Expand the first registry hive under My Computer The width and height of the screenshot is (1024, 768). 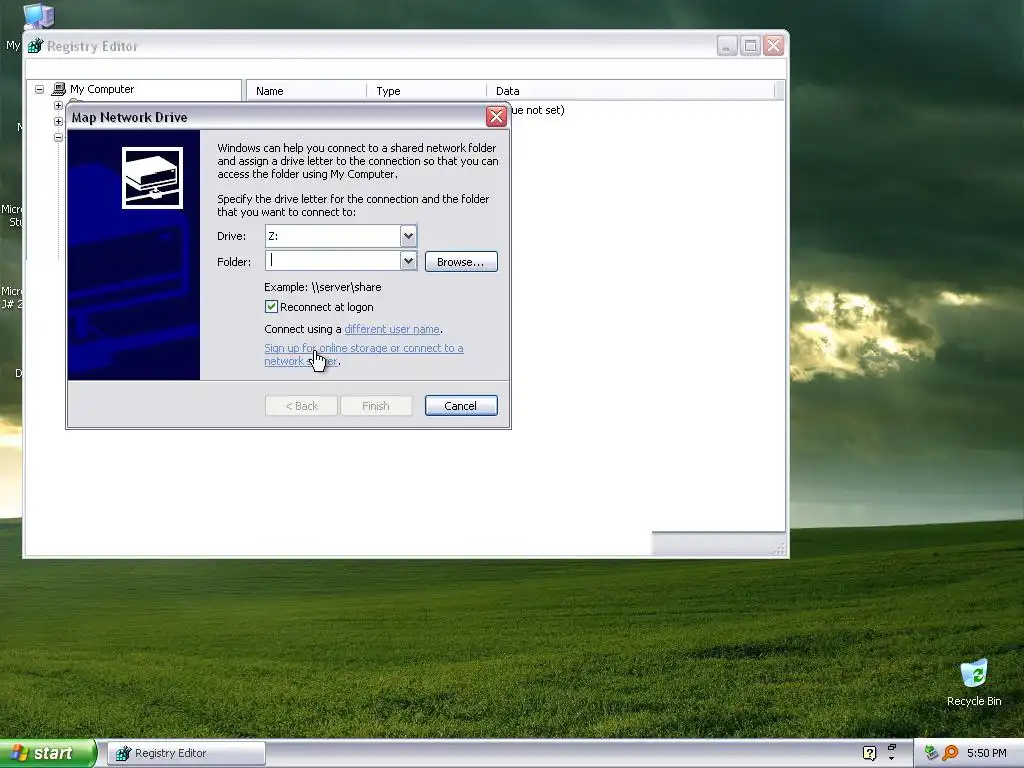[58, 105]
